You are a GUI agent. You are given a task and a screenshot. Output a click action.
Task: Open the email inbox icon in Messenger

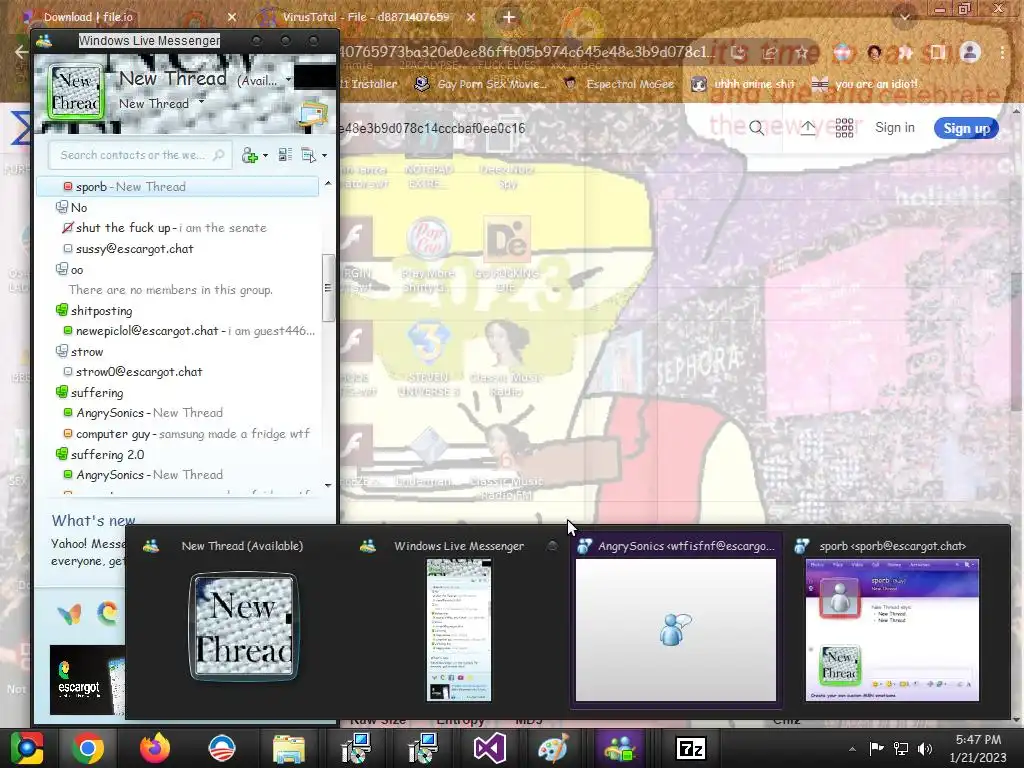pyautogui.click(x=313, y=115)
